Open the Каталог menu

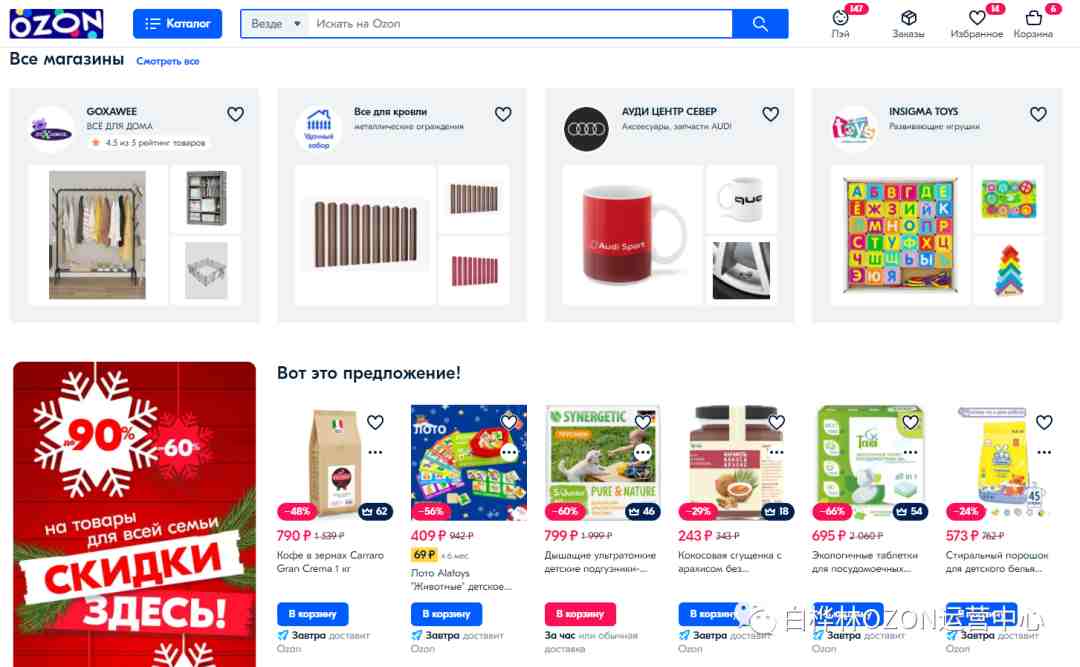[177, 23]
